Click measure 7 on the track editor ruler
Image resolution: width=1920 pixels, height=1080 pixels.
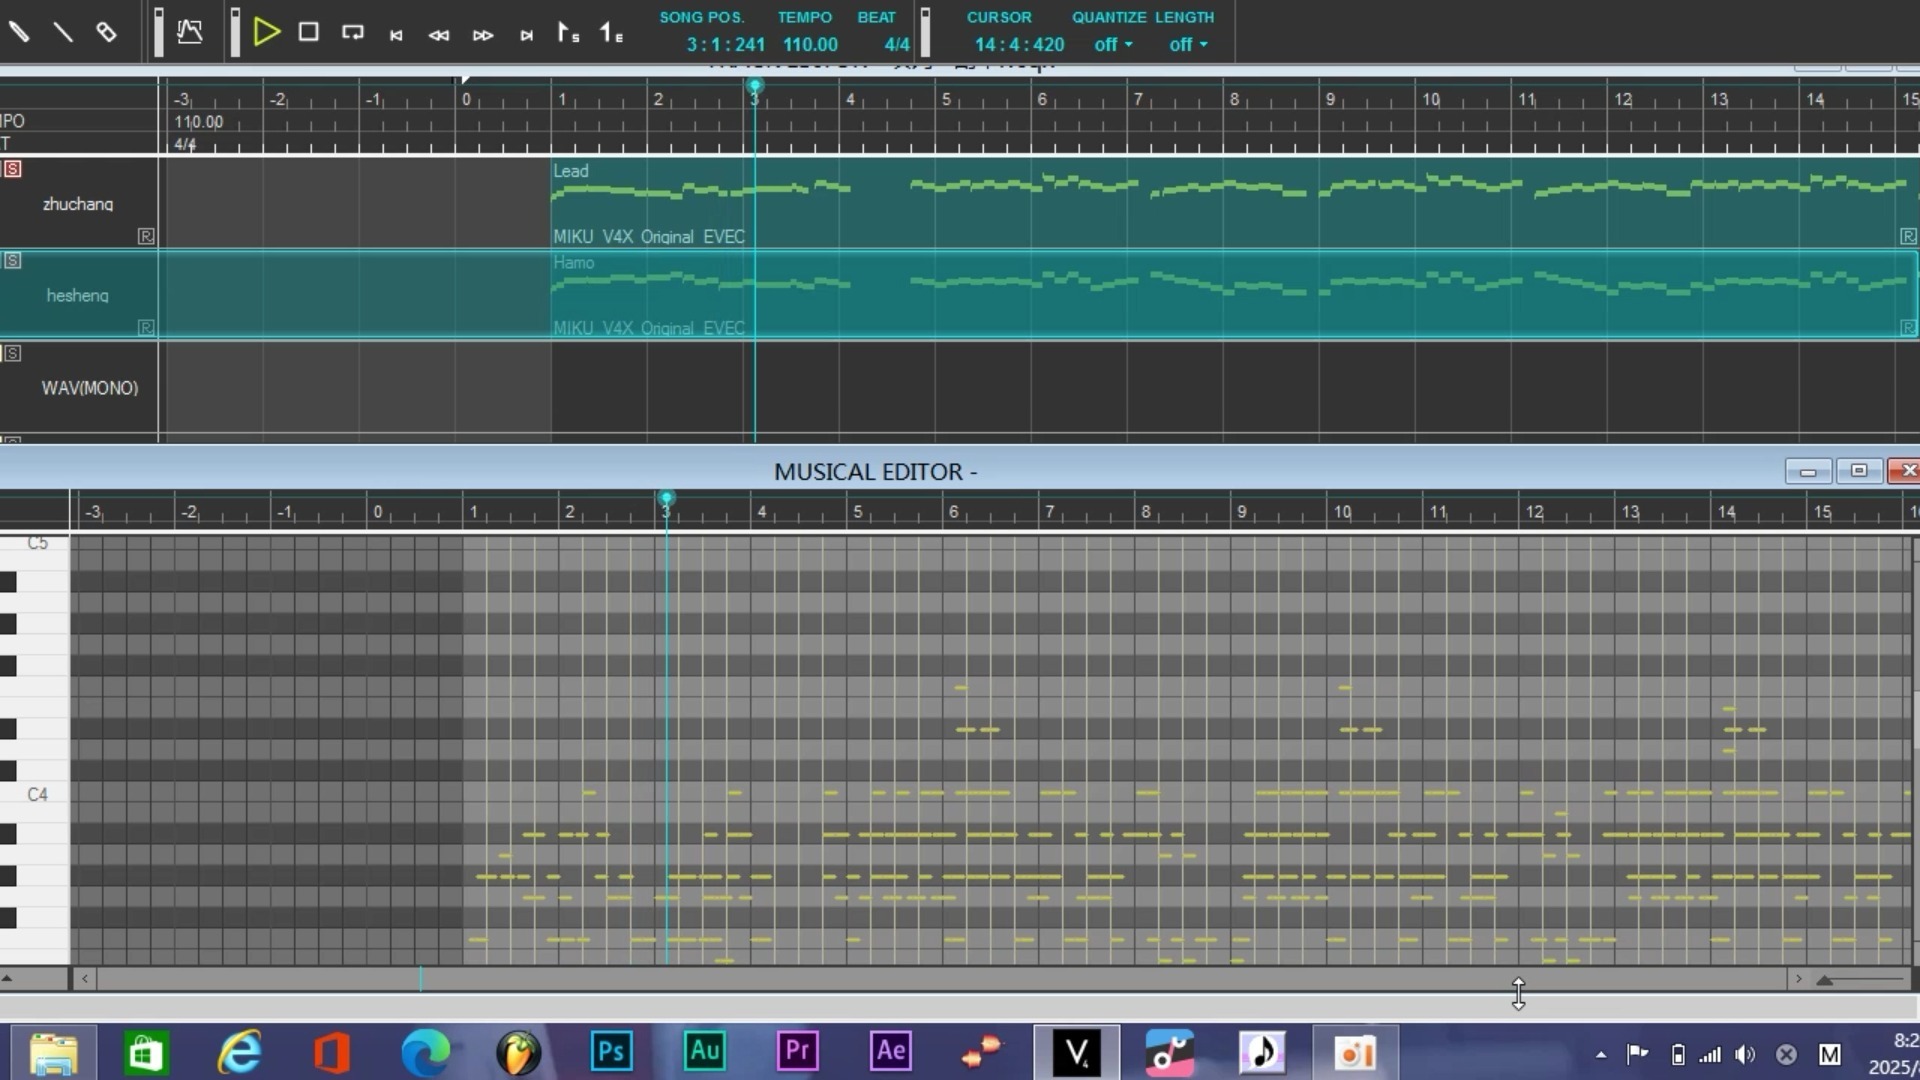click(1138, 99)
